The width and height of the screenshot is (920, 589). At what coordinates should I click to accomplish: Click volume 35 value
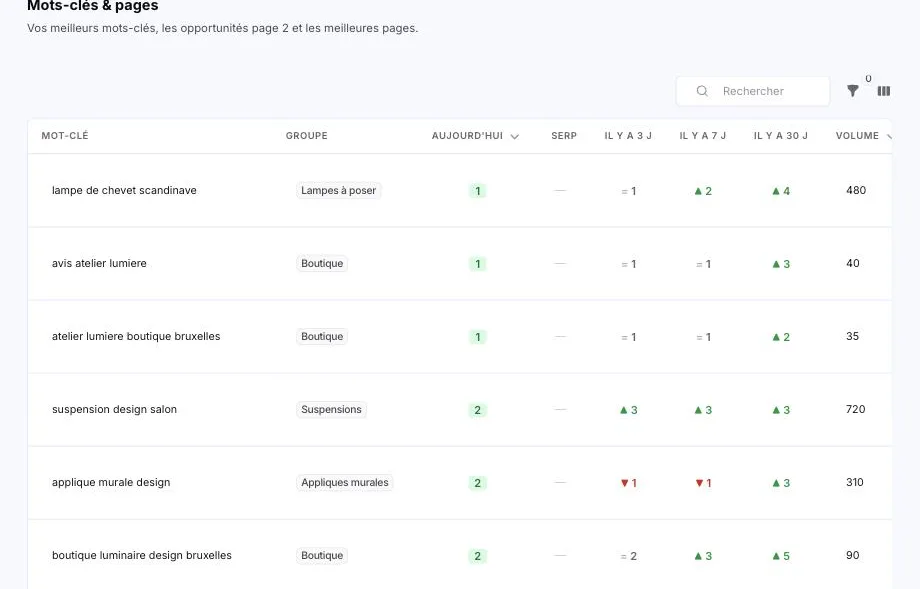click(853, 336)
